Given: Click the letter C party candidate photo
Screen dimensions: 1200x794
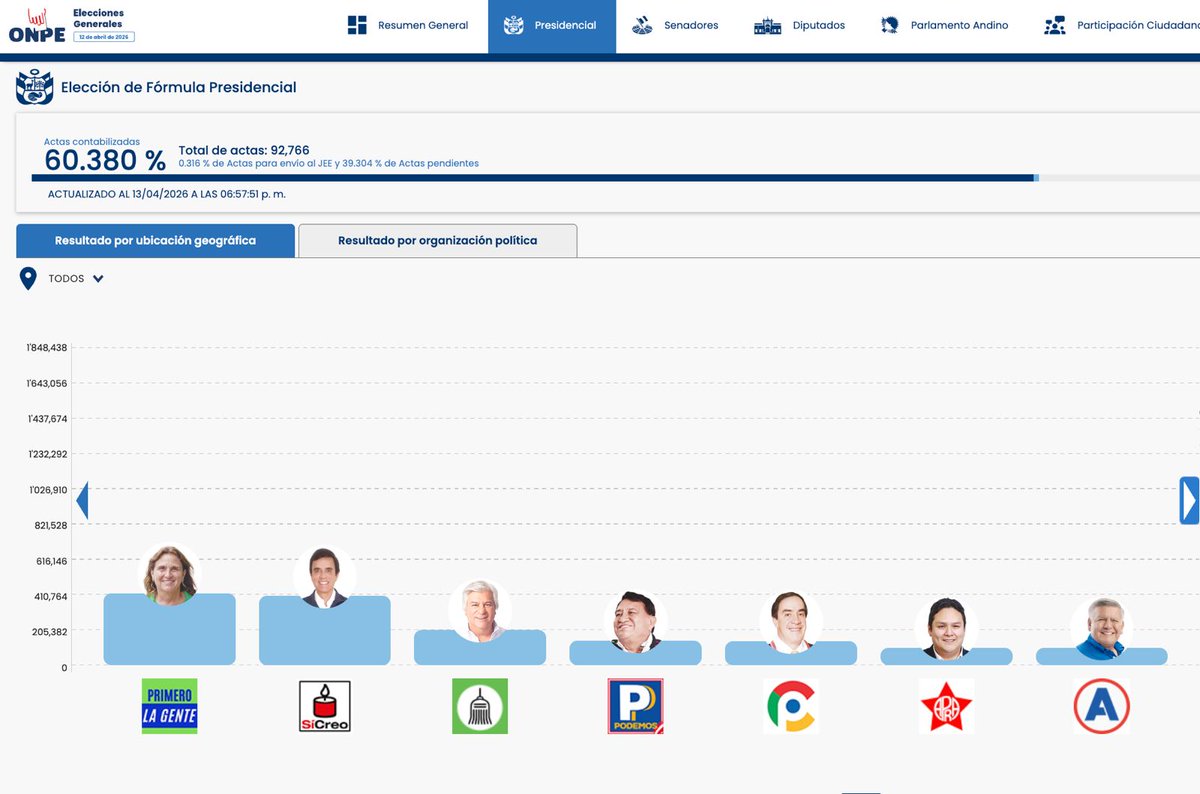Looking at the screenshot, I should tap(790, 621).
